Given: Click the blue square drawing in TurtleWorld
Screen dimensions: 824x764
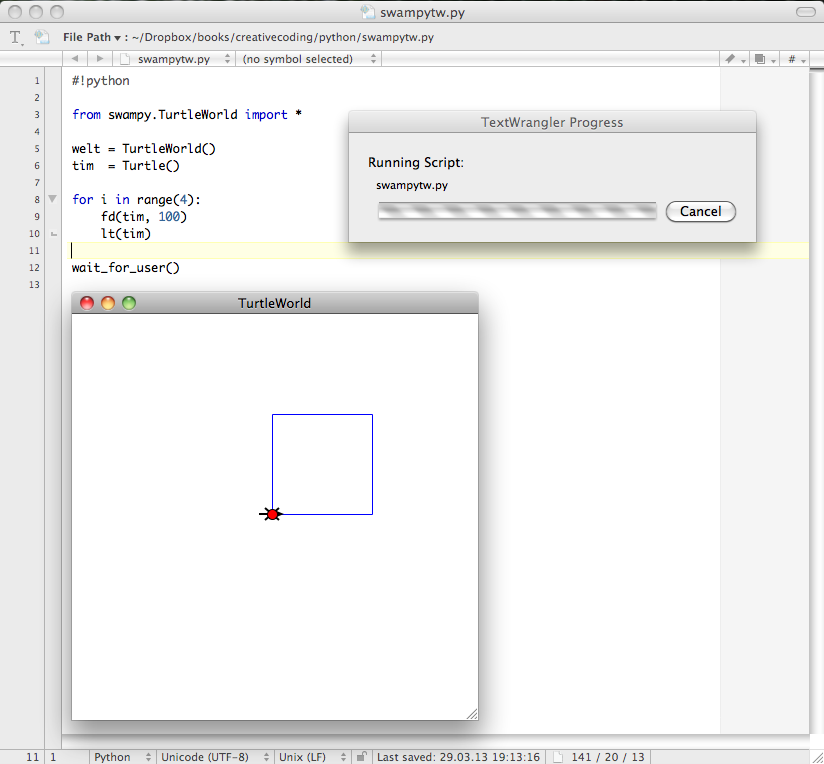Looking at the screenshot, I should [x=322, y=464].
